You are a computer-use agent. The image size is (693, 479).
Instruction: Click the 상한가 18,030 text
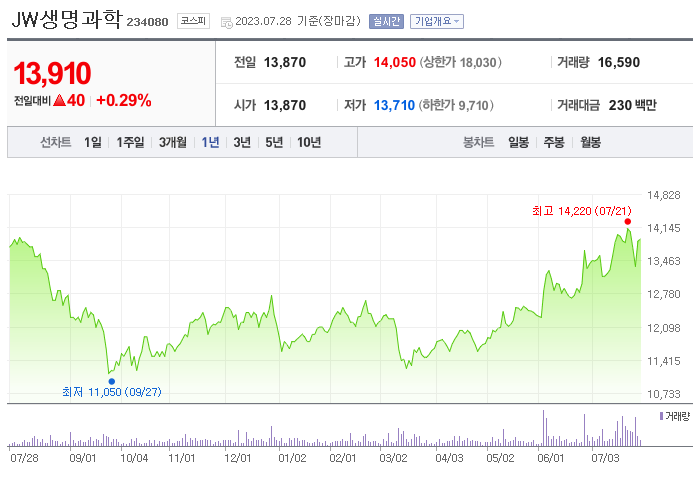(460, 62)
